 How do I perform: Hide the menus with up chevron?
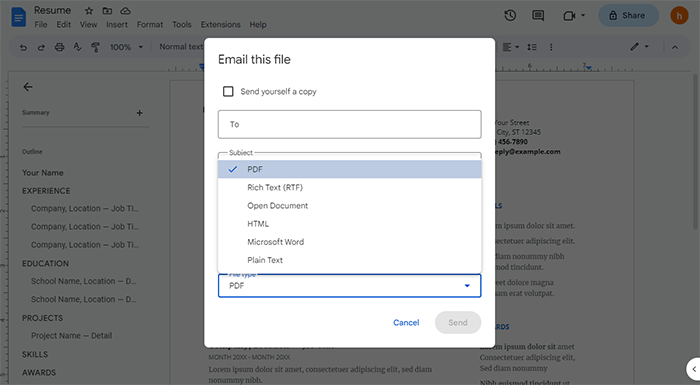(675, 47)
